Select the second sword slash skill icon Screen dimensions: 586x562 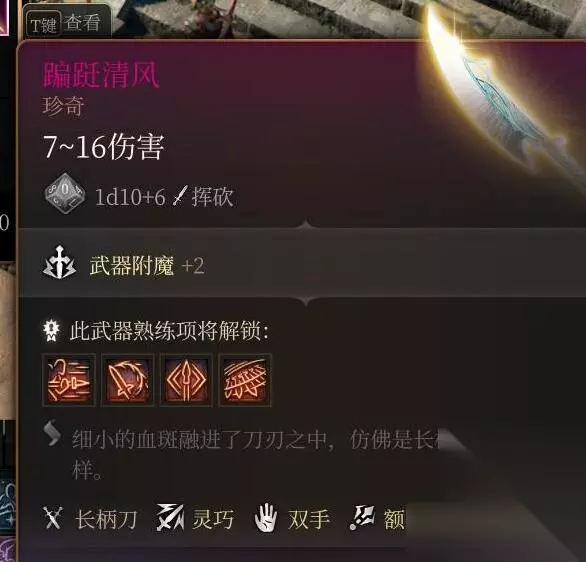pos(127,380)
